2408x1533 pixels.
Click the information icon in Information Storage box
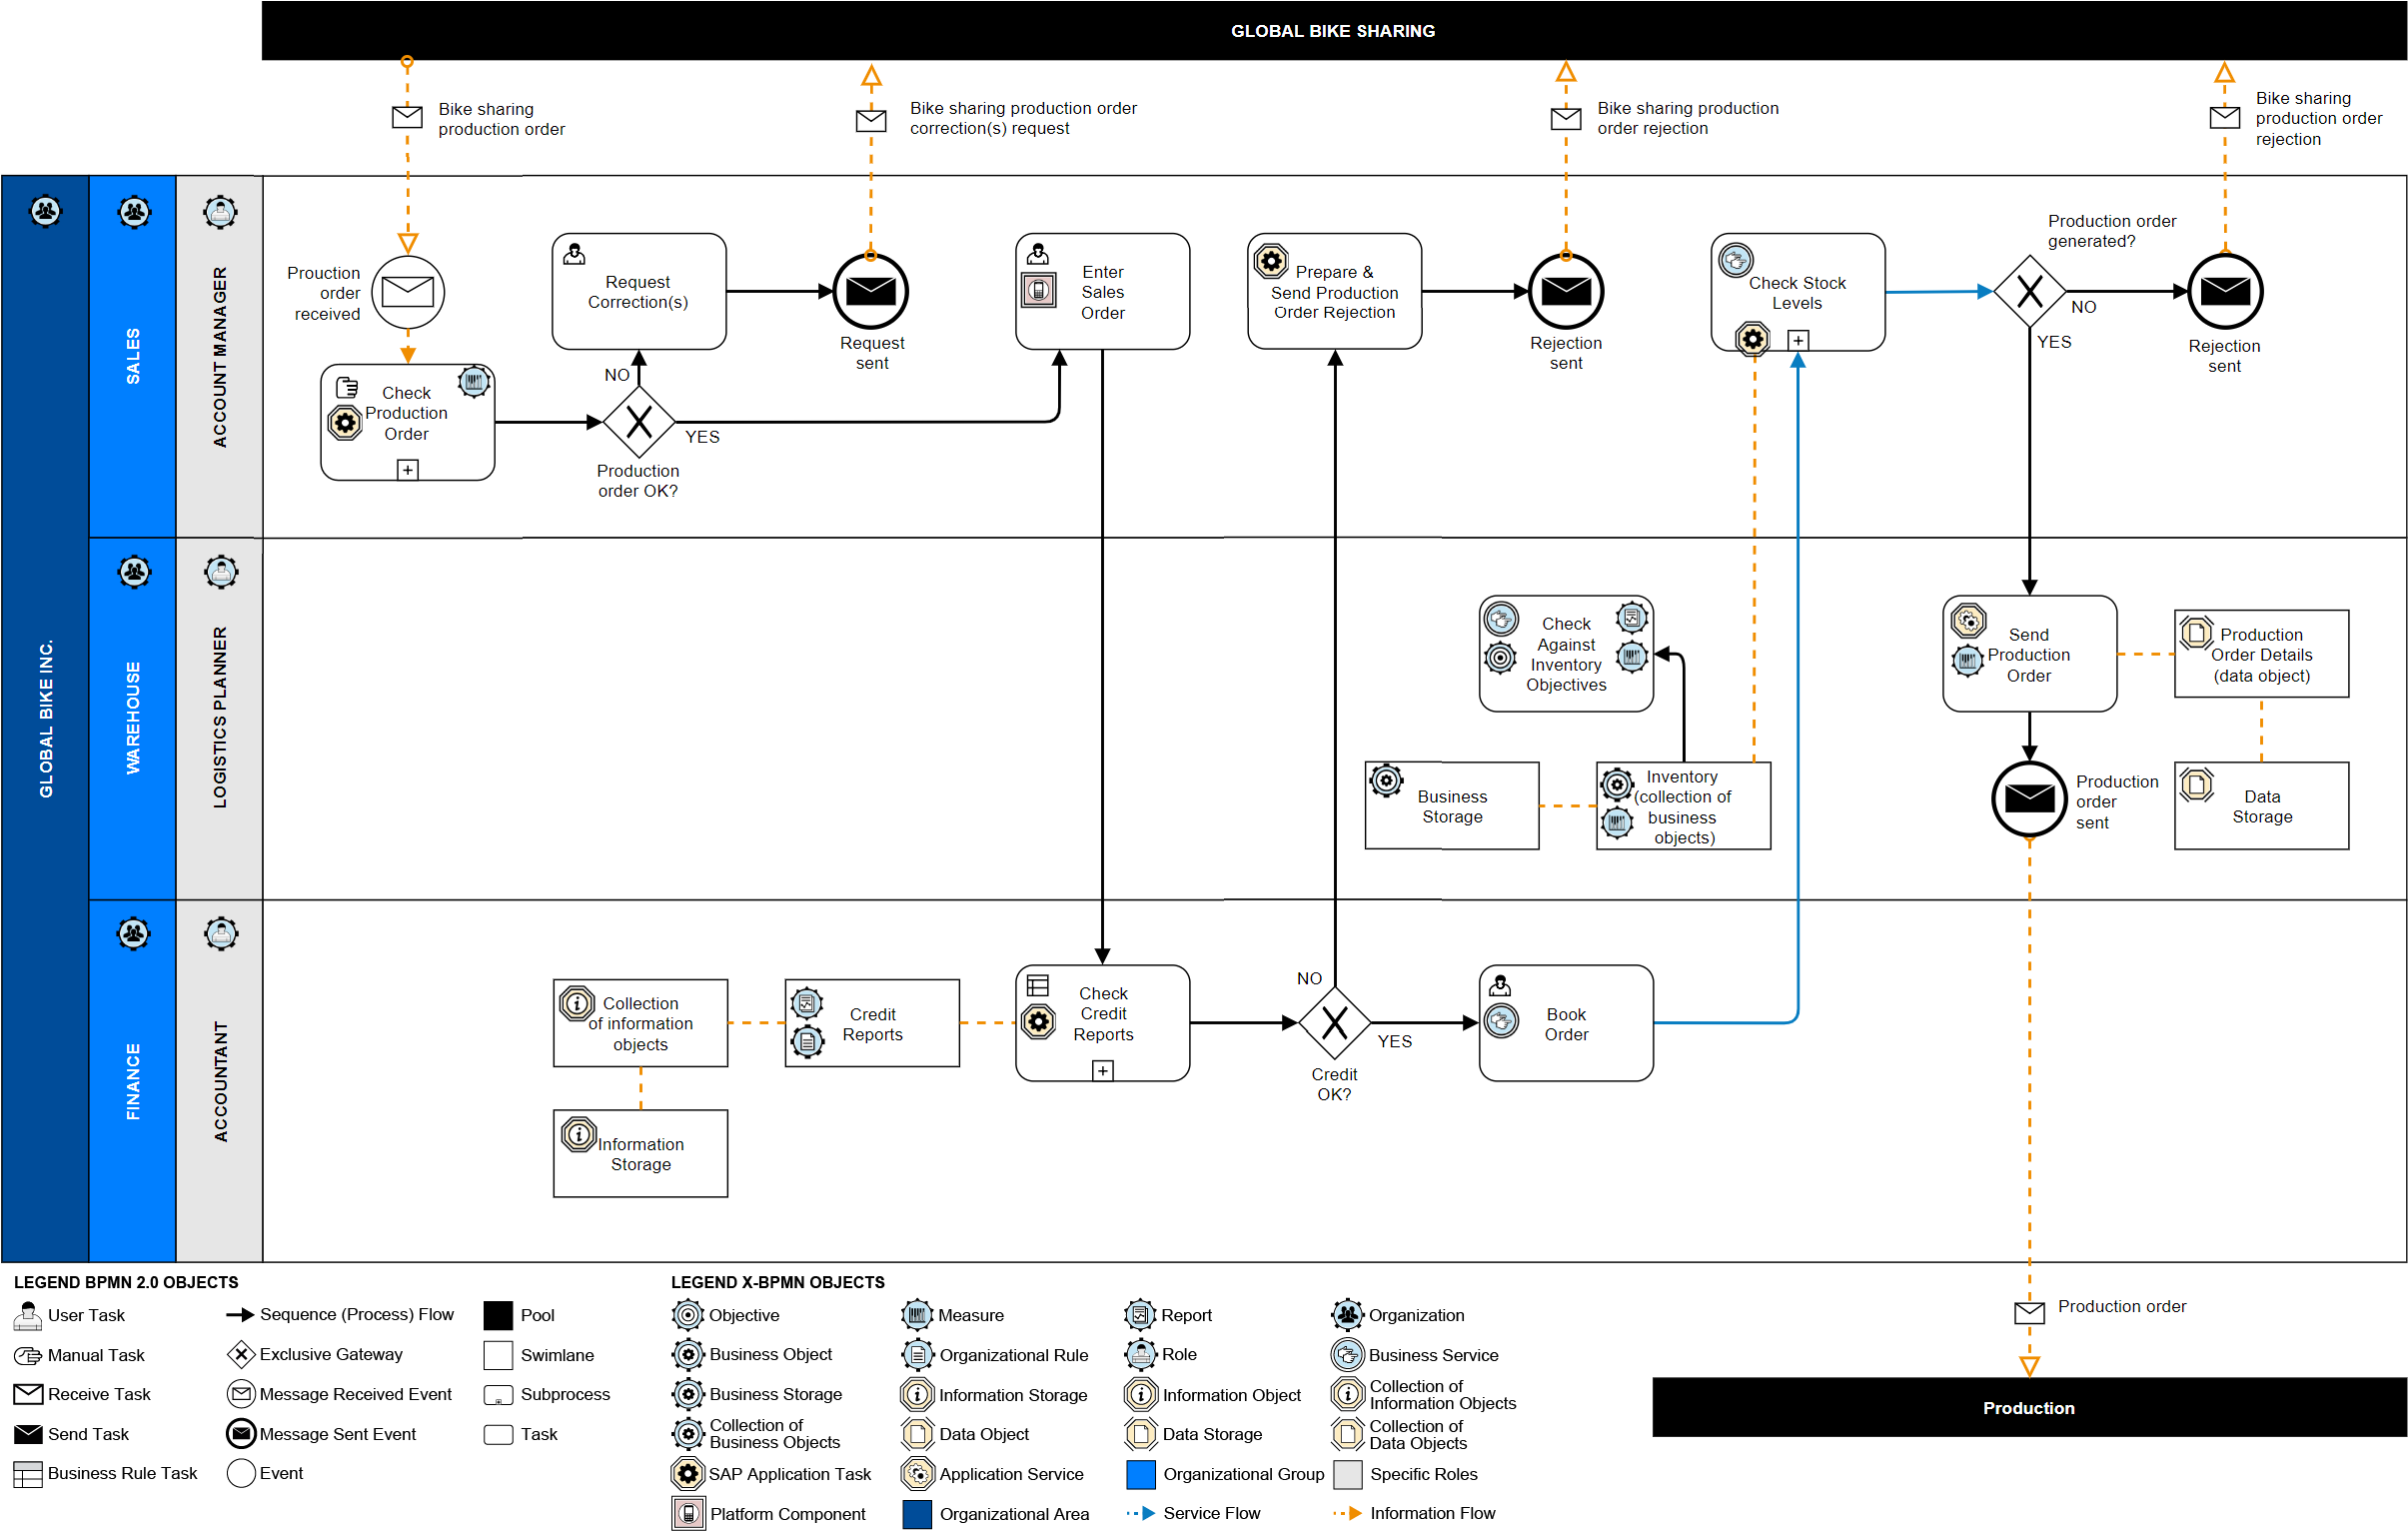[578, 1134]
